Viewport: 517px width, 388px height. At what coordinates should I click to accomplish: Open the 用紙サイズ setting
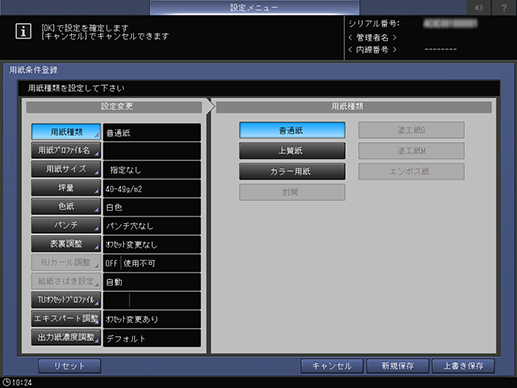click(66, 169)
